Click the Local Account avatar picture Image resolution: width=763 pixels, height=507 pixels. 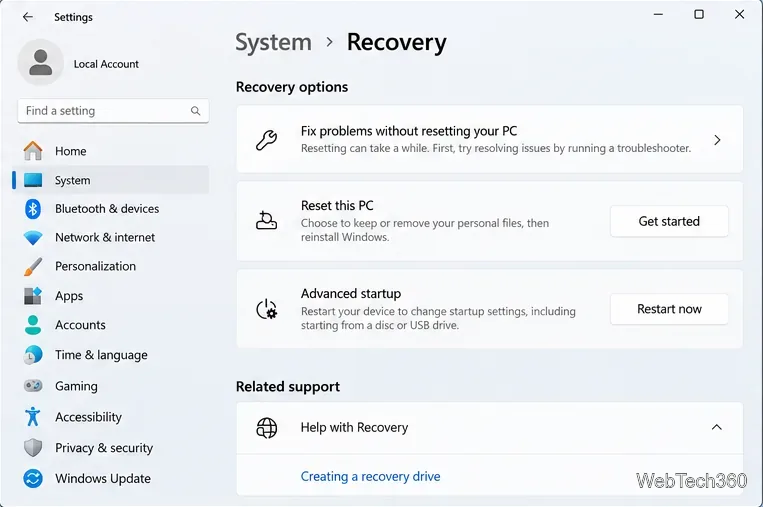click(x=40, y=62)
